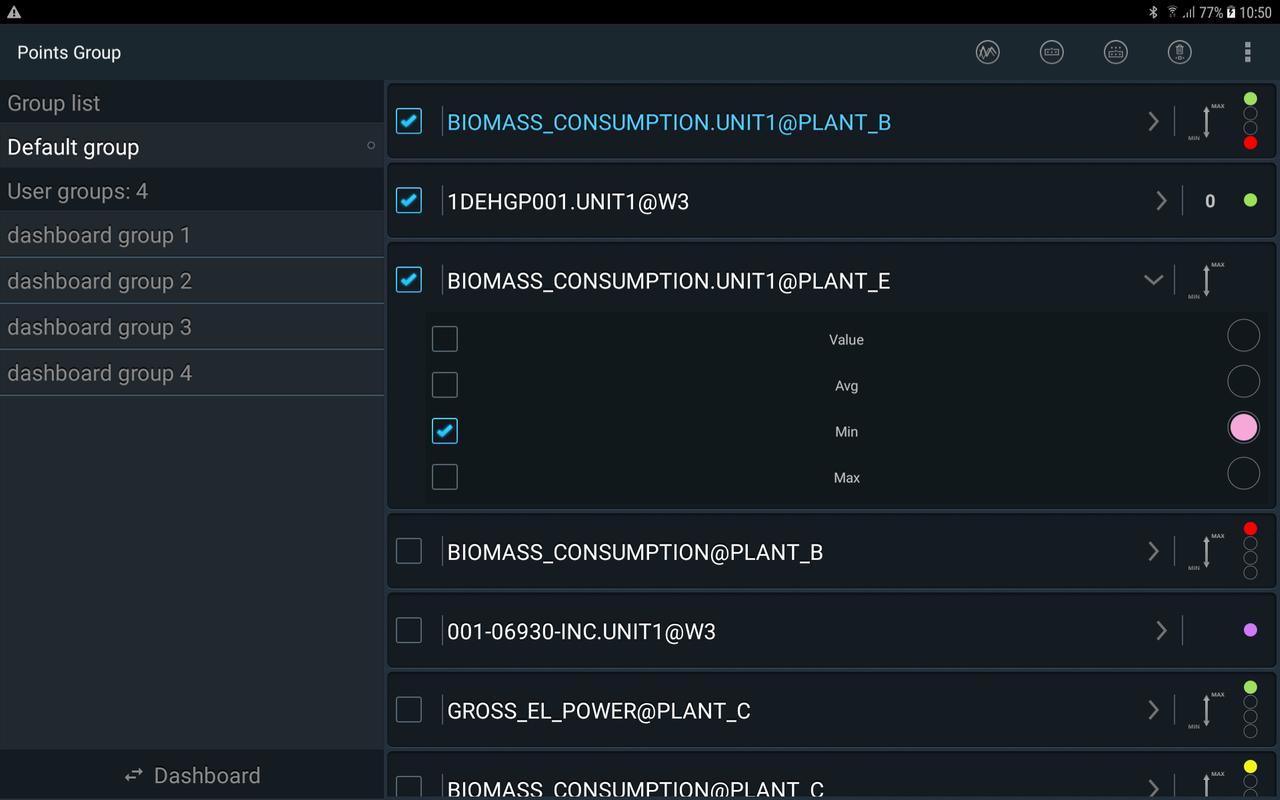Tap min/max arrow icon for BIOMASS_CONSUMPTION.UNIT1@PLANT_E
1280x800 pixels.
tap(1206, 281)
